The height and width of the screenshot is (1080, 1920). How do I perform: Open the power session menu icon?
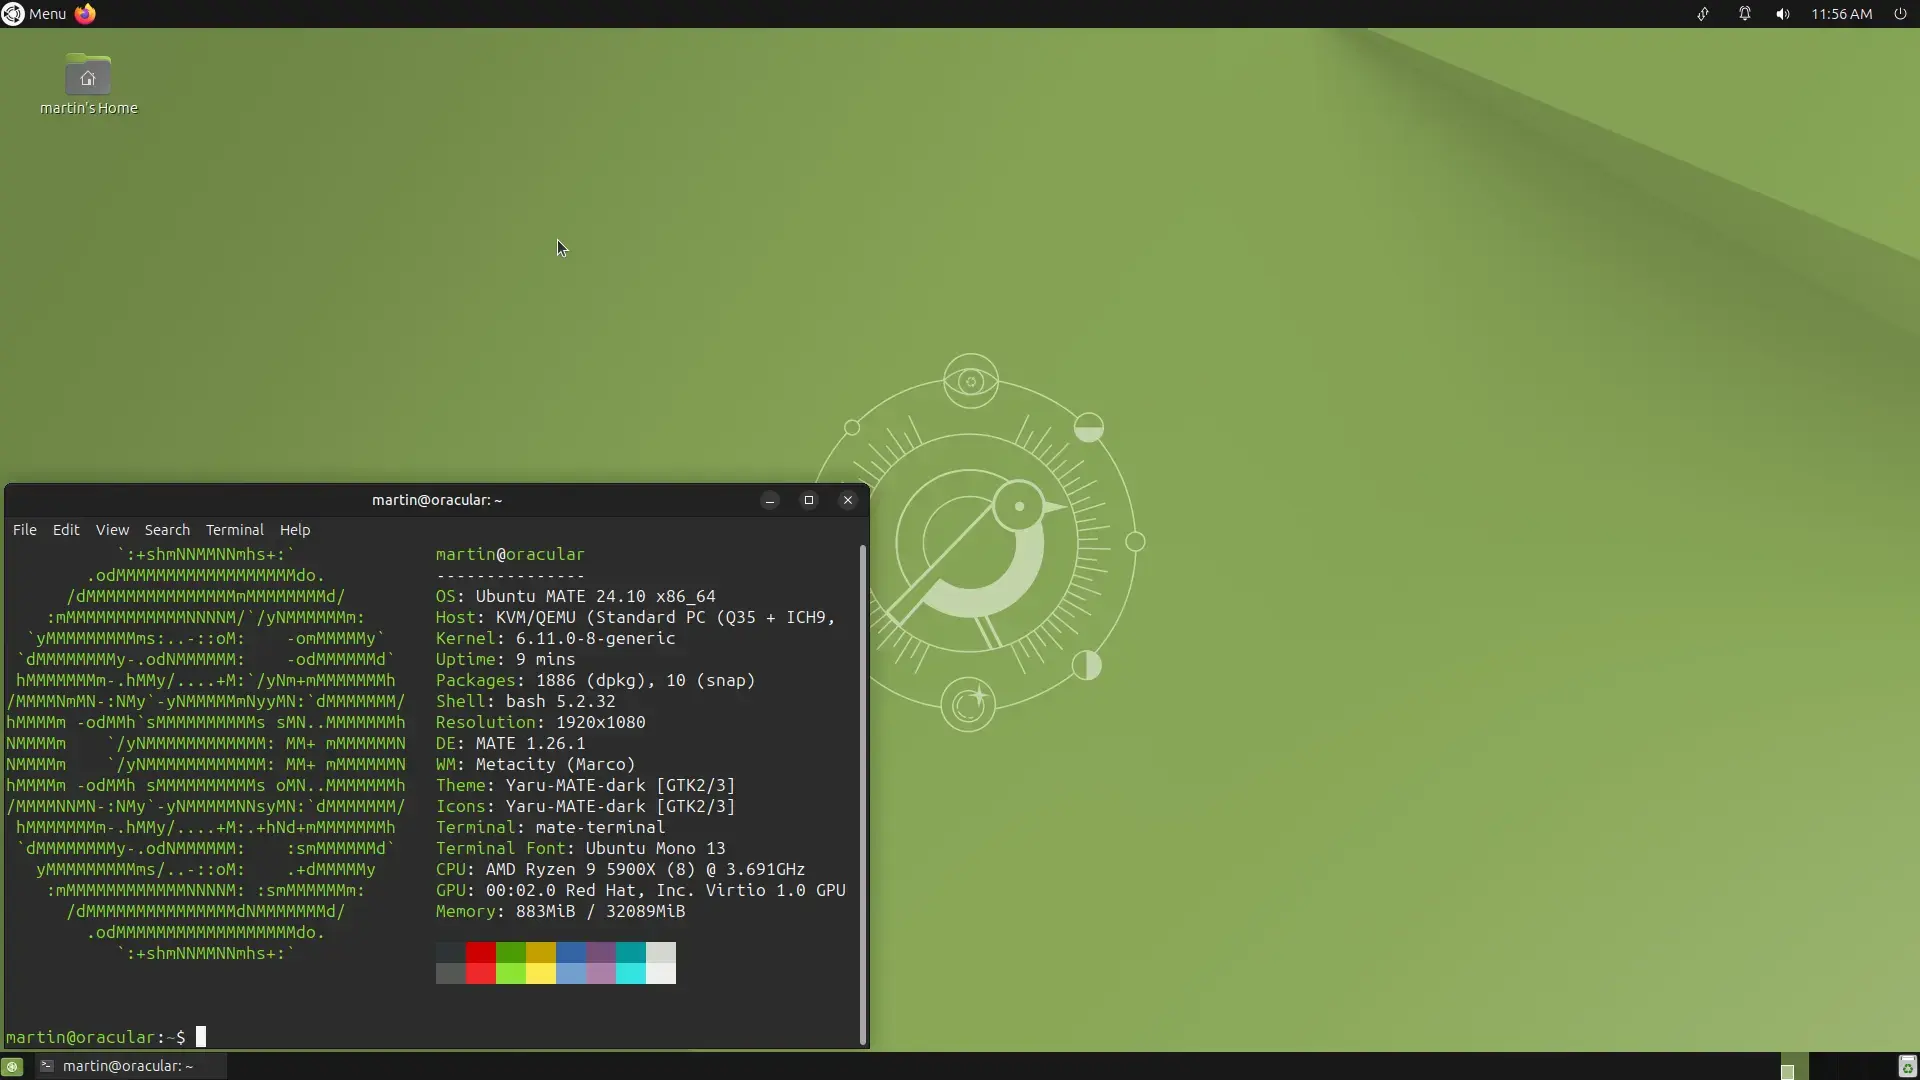pyautogui.click(x=1900, y=14)
